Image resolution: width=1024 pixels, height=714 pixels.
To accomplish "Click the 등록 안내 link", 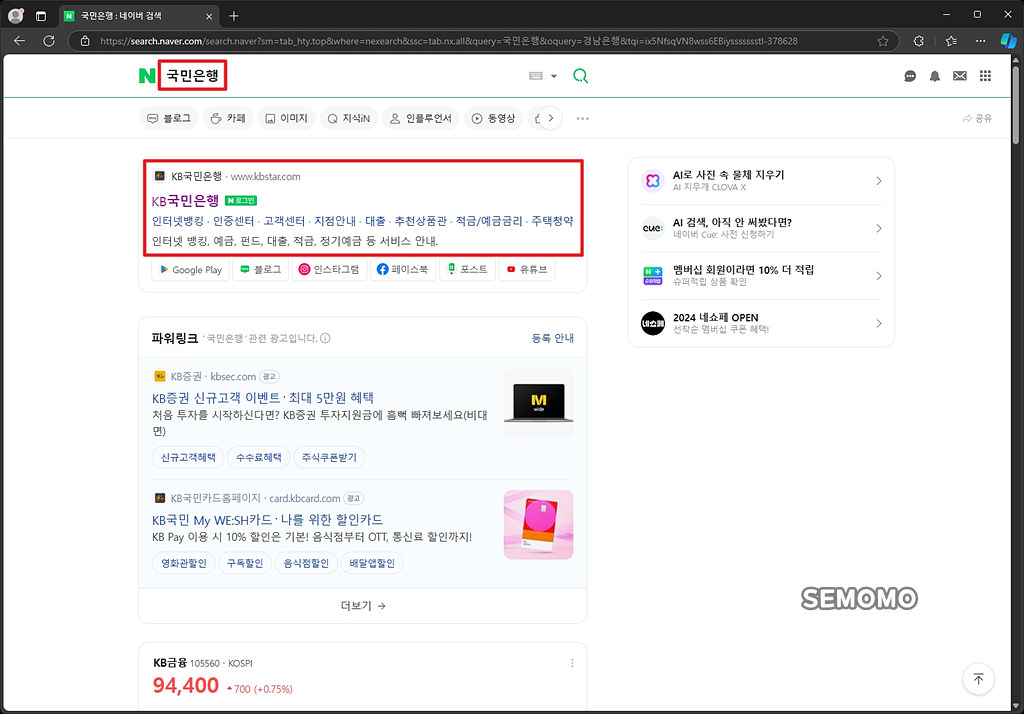I will coord(552,338).
